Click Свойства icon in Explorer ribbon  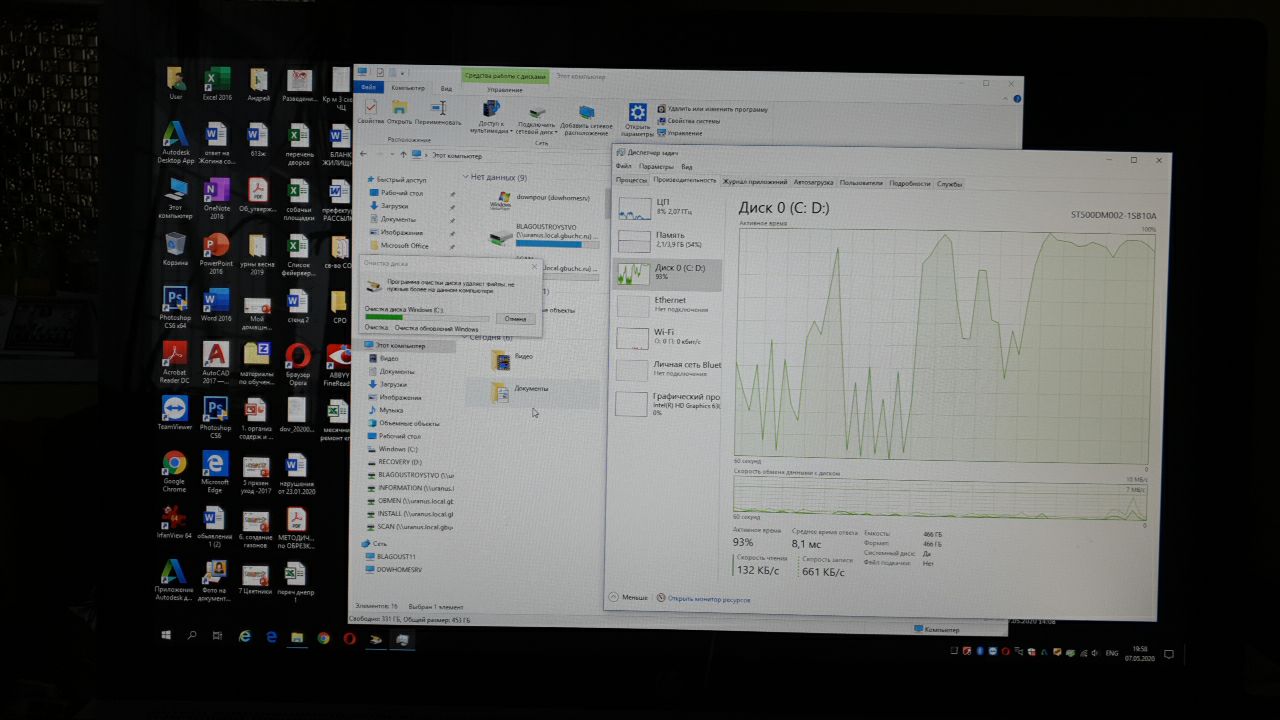tap(371, 111)
